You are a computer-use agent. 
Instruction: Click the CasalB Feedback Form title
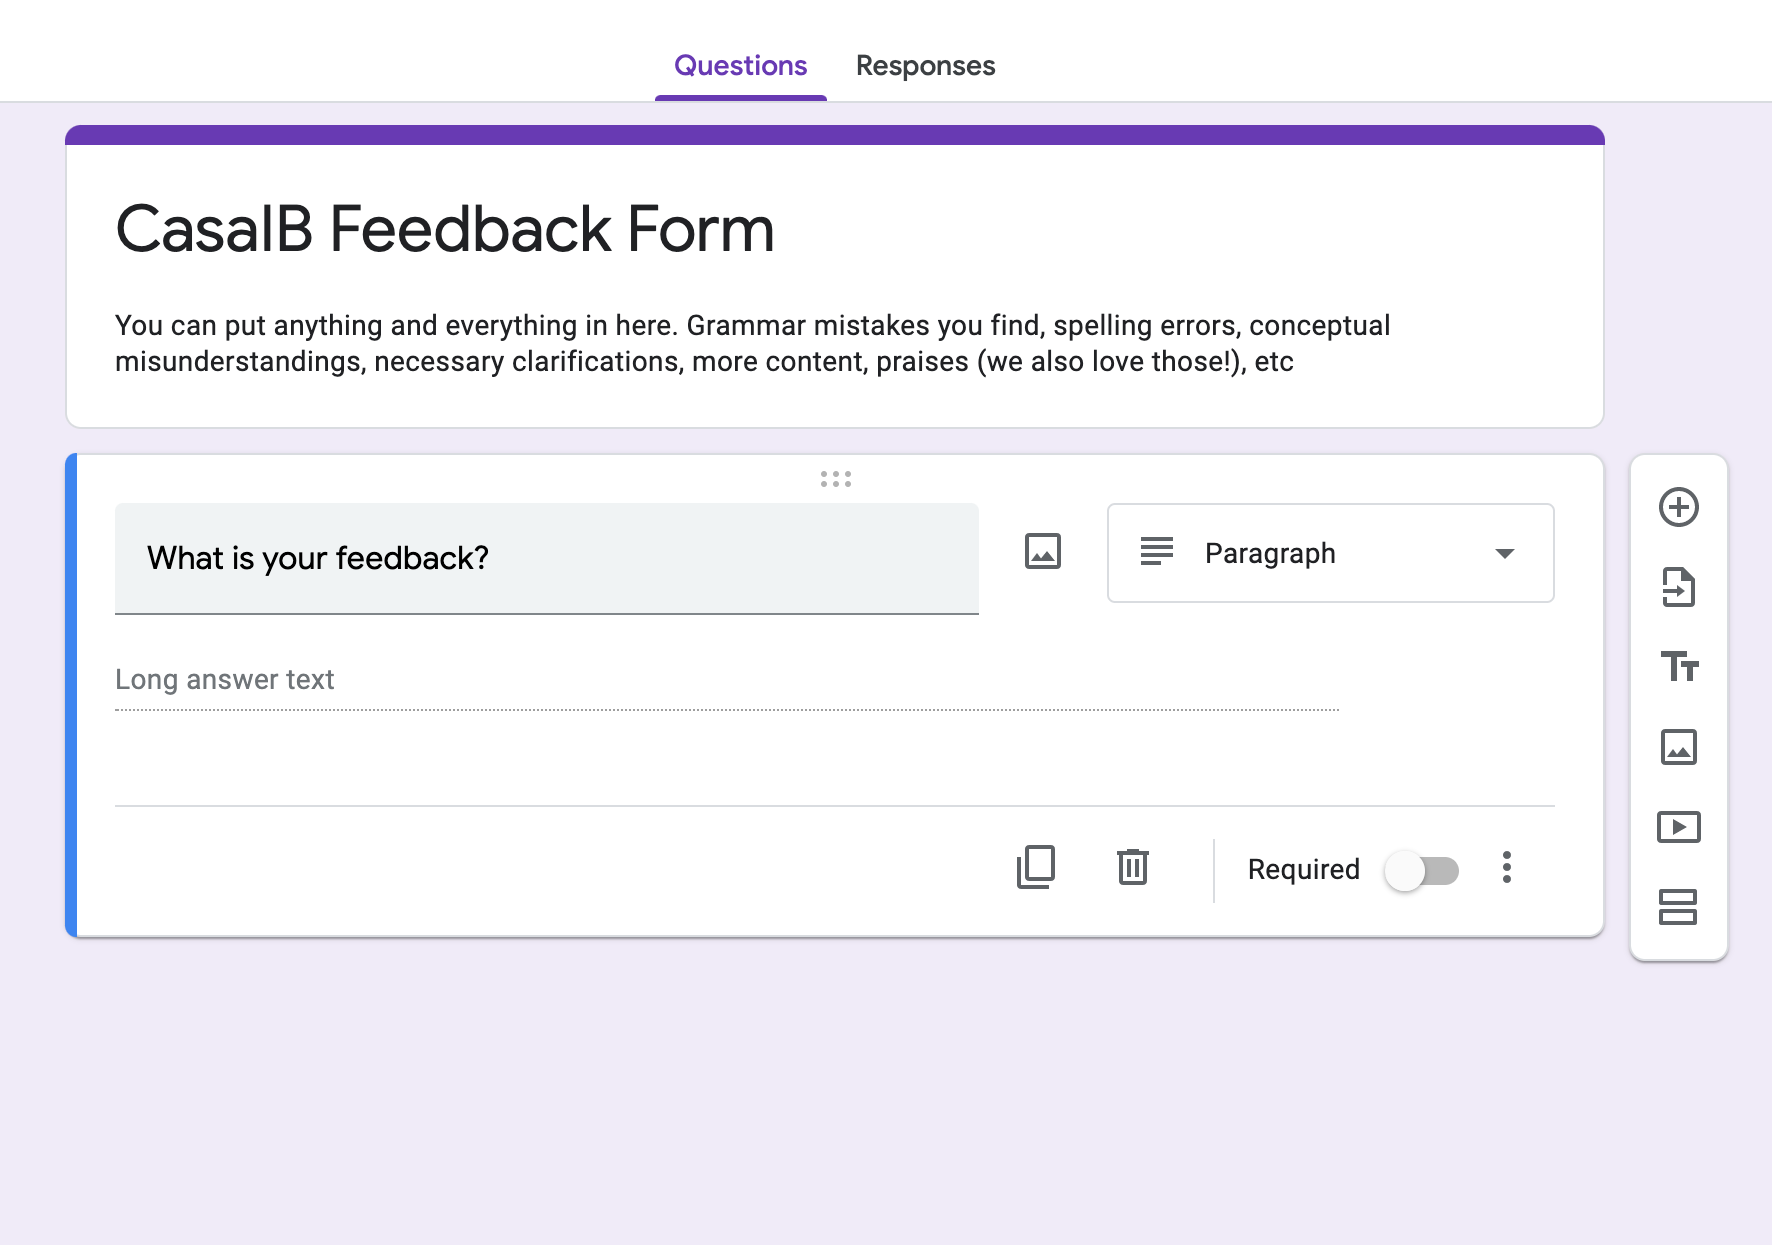445,229
